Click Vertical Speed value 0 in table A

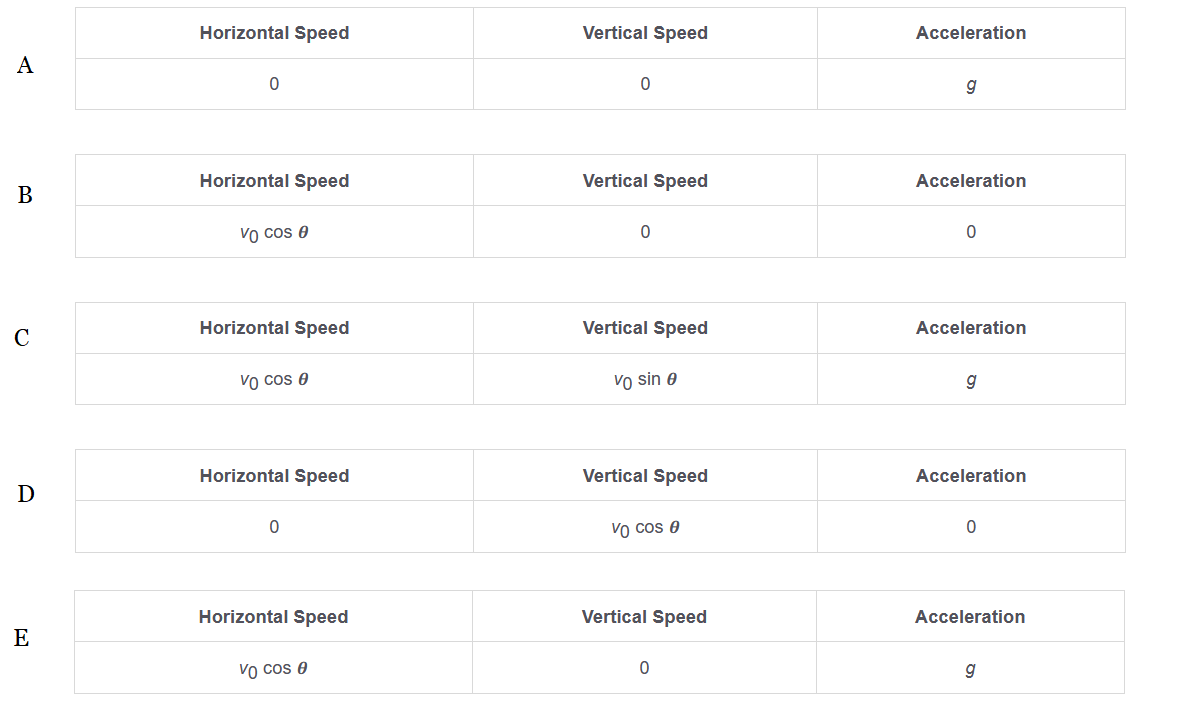(x=645, y=84)
